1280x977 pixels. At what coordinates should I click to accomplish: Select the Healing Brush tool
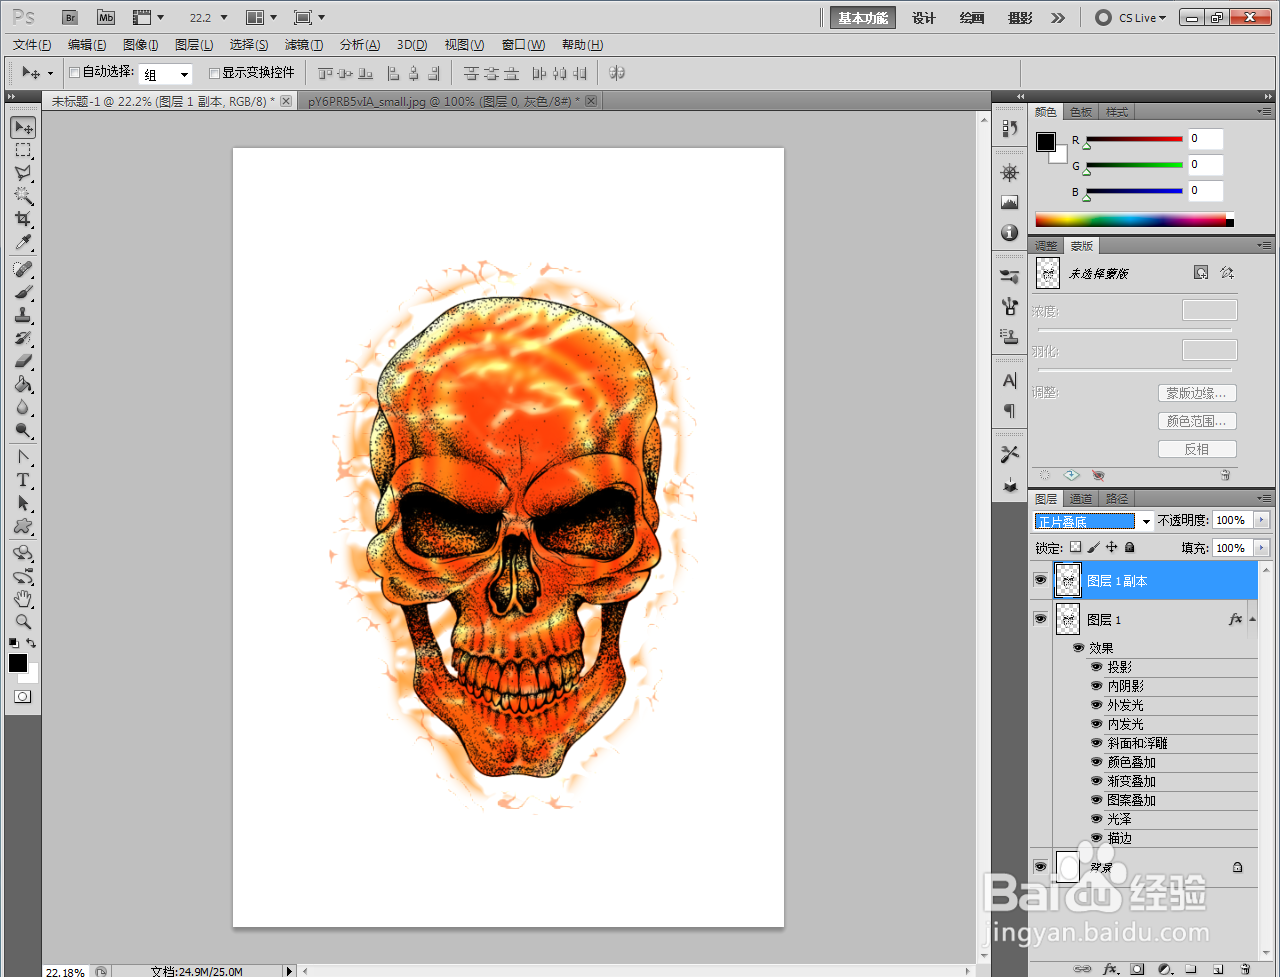pyautogui.click(x=23, y=270)
